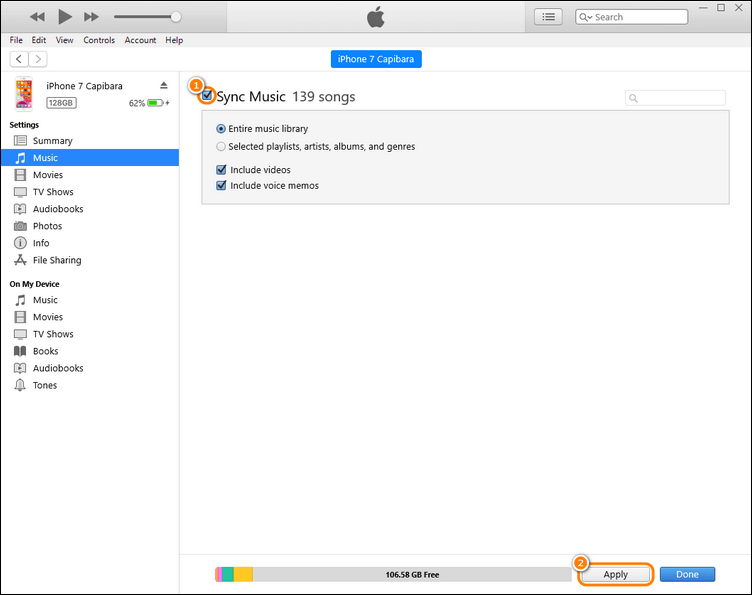This screenshot has width=752, height=595.
Task: Click the TV Shows icon under Settings
Action: 20,192
